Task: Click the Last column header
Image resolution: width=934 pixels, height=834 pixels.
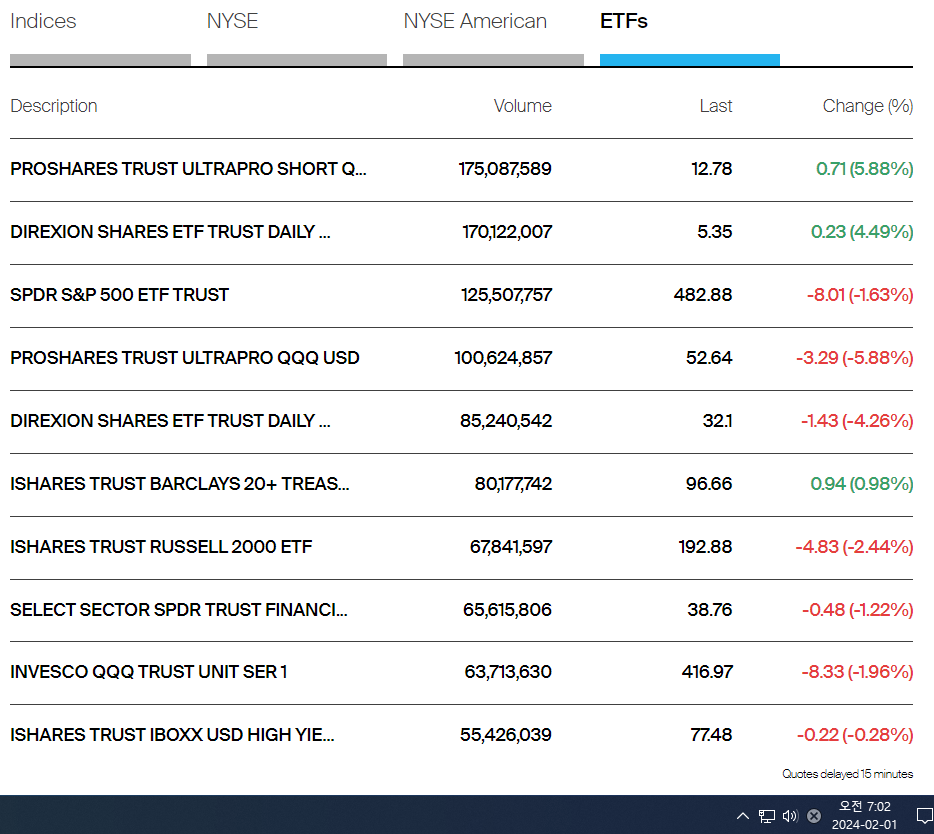Action: coord(715,105)
